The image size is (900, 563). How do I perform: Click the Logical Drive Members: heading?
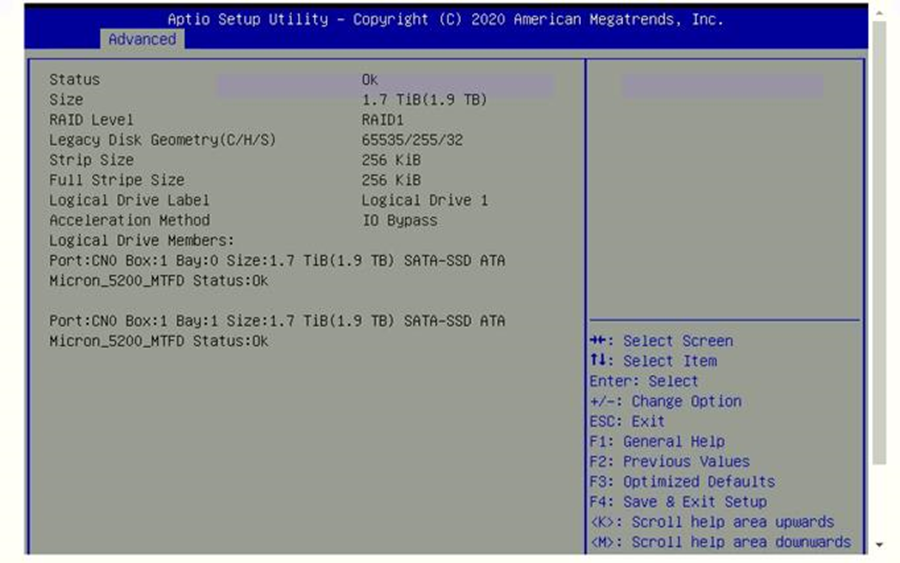point(142,240)
